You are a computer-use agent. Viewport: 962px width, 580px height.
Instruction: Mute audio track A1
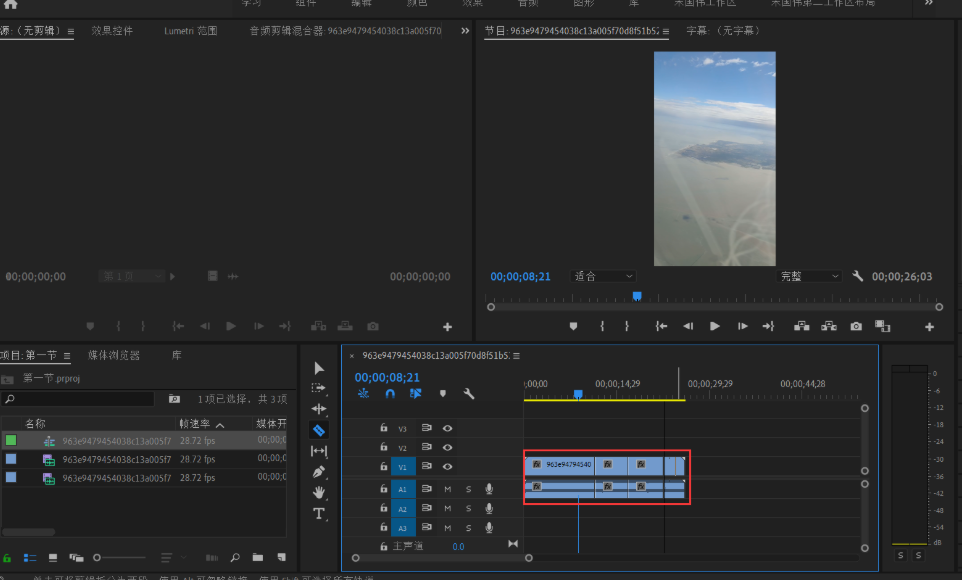(447, 489)
